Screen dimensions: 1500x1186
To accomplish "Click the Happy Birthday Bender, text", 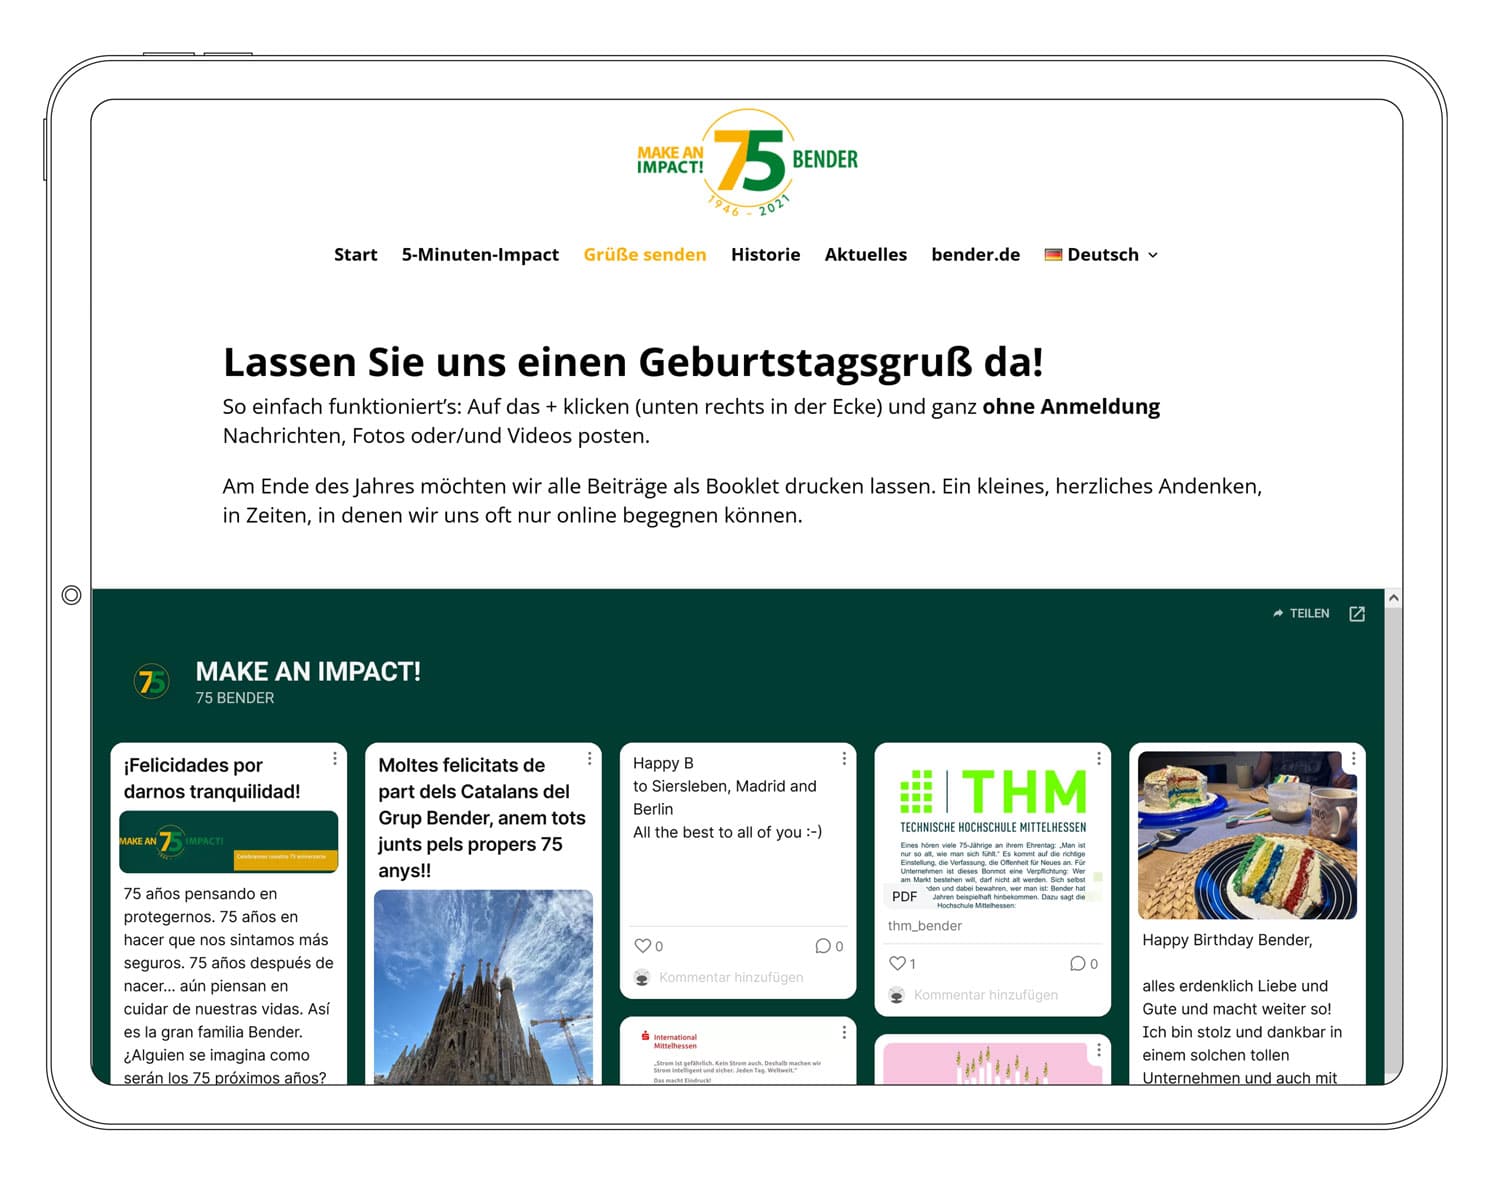I will pos(1227,940).
